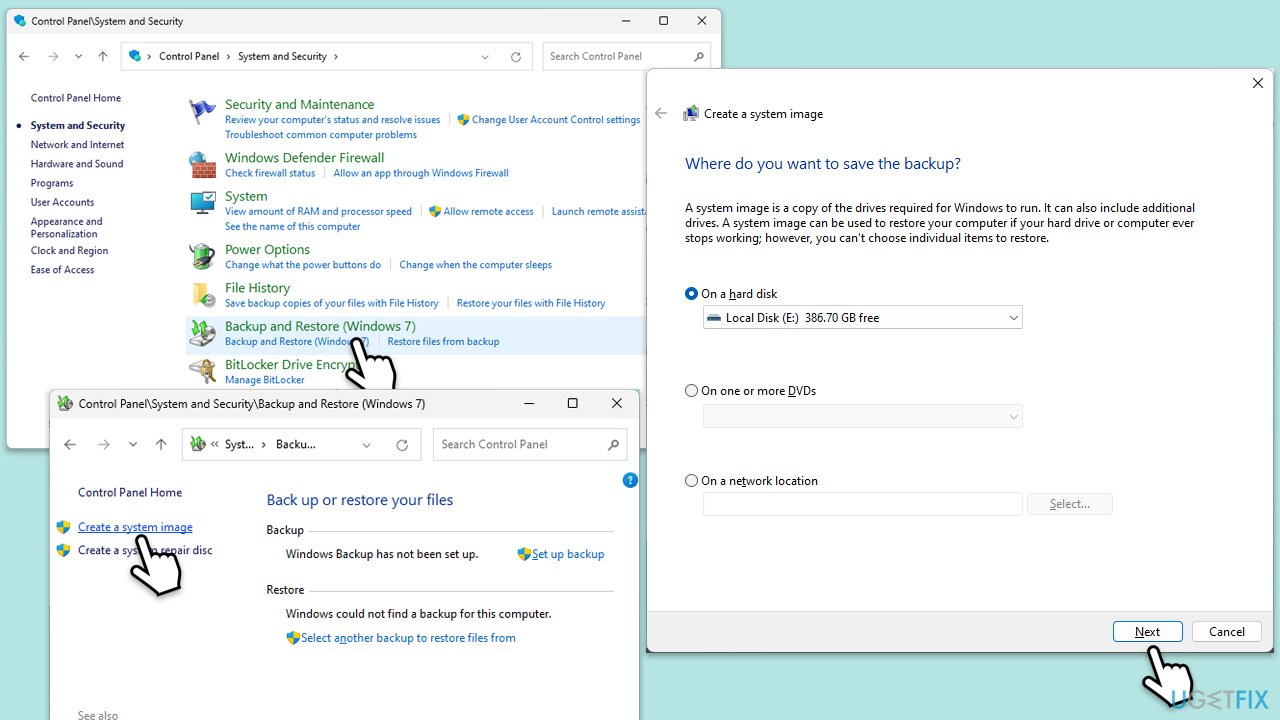Open the blue help question mark icon
The width and height of the screenshot is (1280, 720).
pos(630,480)
